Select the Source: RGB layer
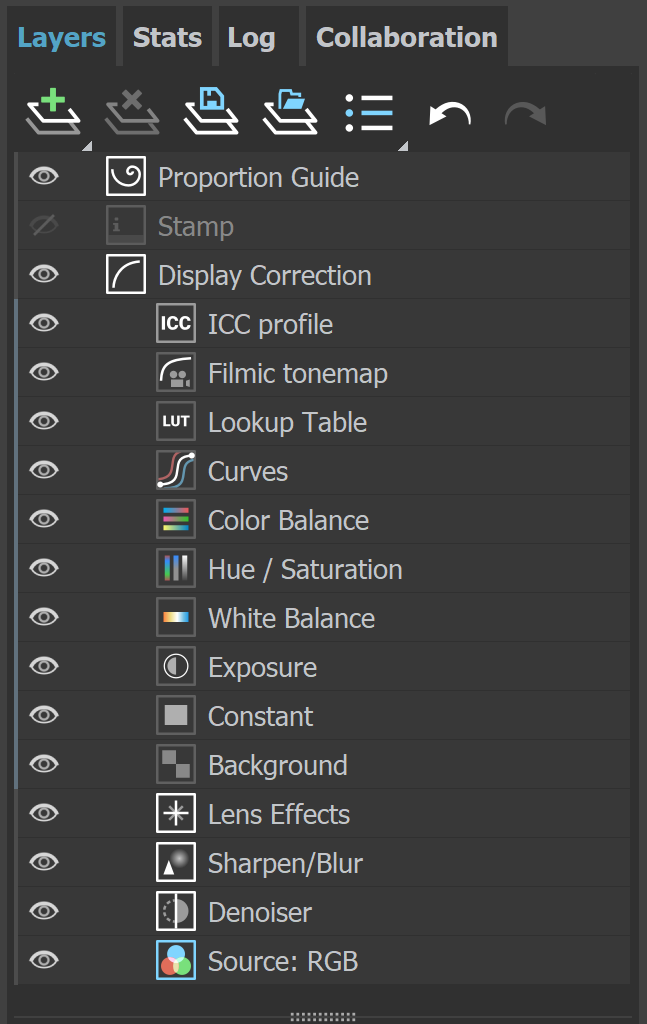Viewport: 647px width, 1024px height. click(283, 960)
